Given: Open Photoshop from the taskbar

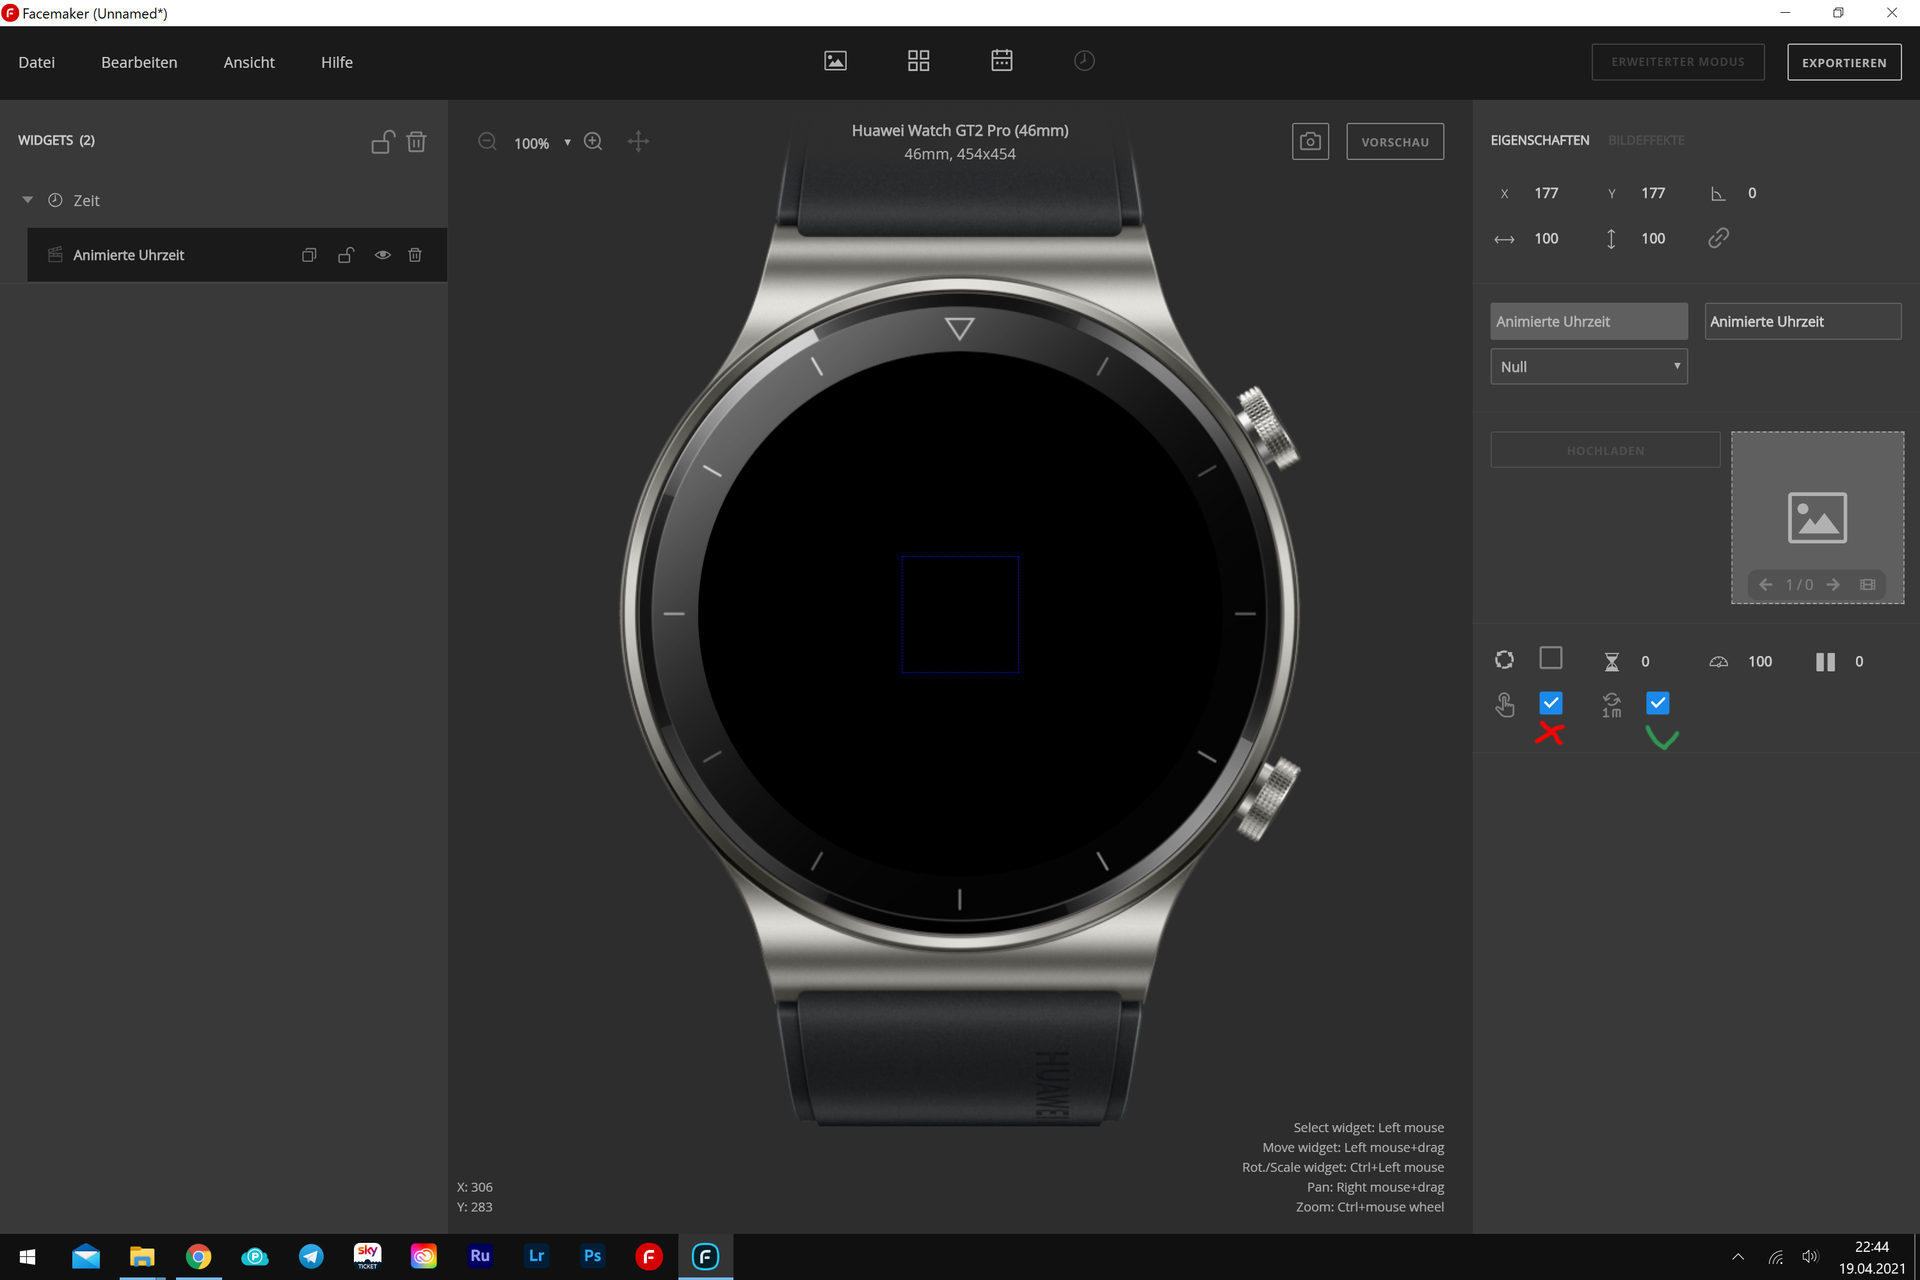Looking at the screenshot, I should coord(592,1256).
